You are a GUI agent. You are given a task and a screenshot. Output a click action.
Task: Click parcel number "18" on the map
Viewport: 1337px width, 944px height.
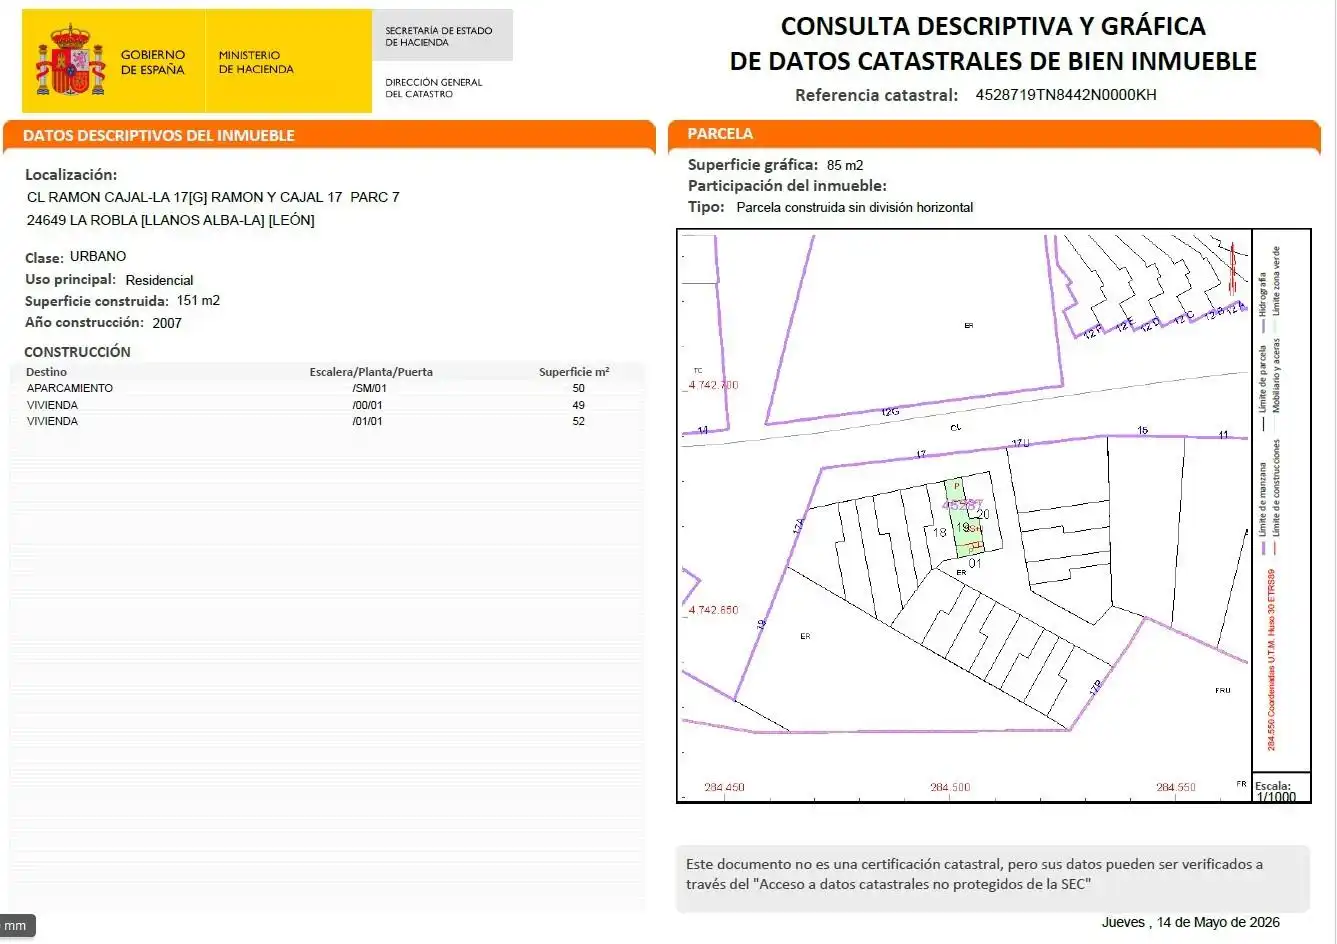[x=939, y=532]
